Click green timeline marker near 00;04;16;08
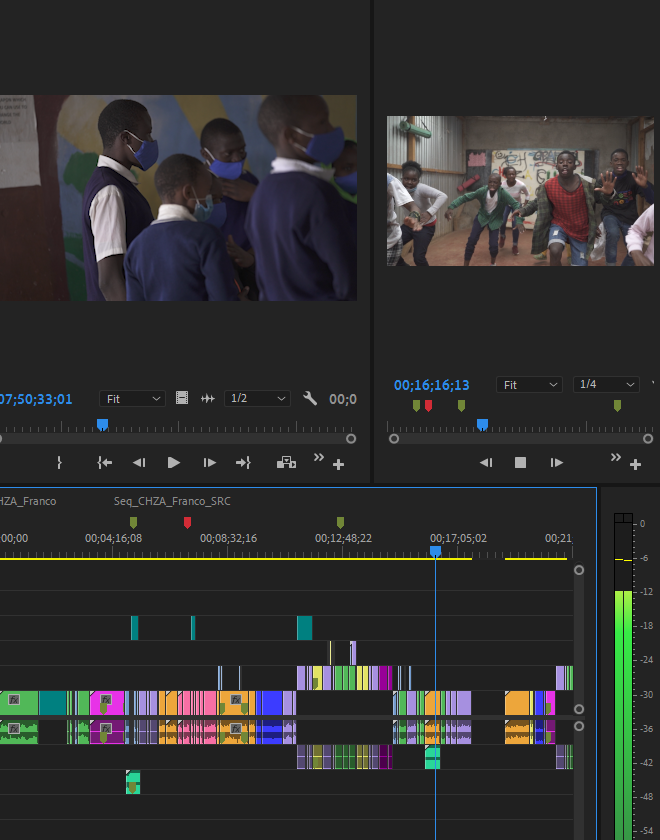 pos(133,523)
